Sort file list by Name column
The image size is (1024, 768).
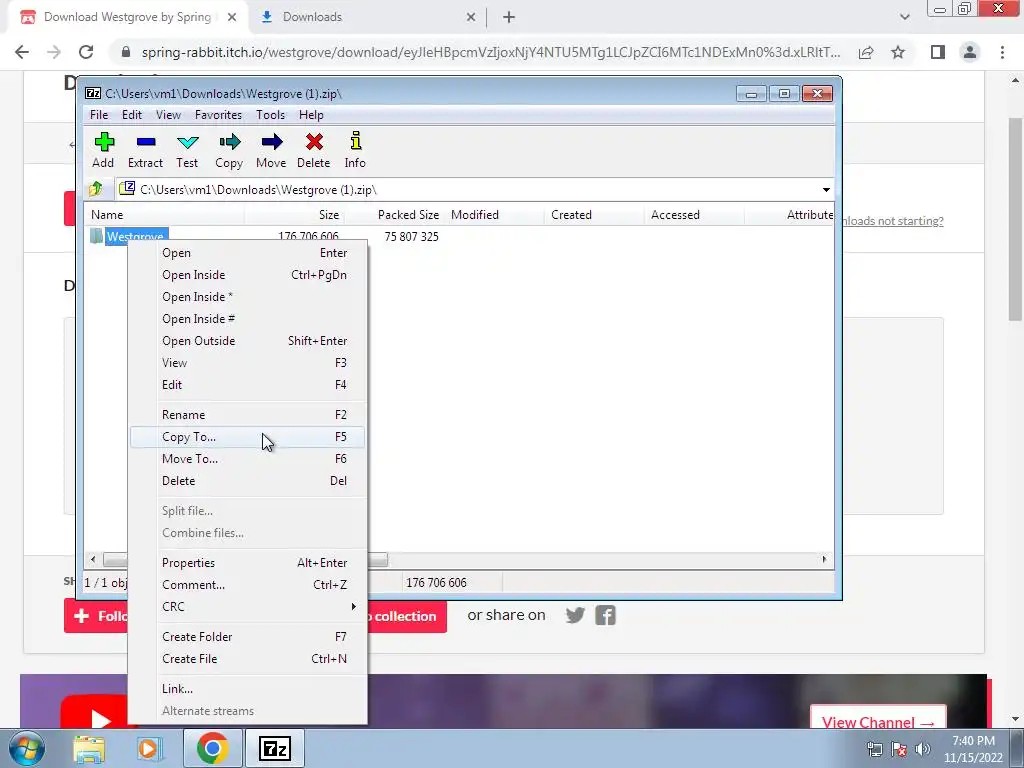(165, 215)
